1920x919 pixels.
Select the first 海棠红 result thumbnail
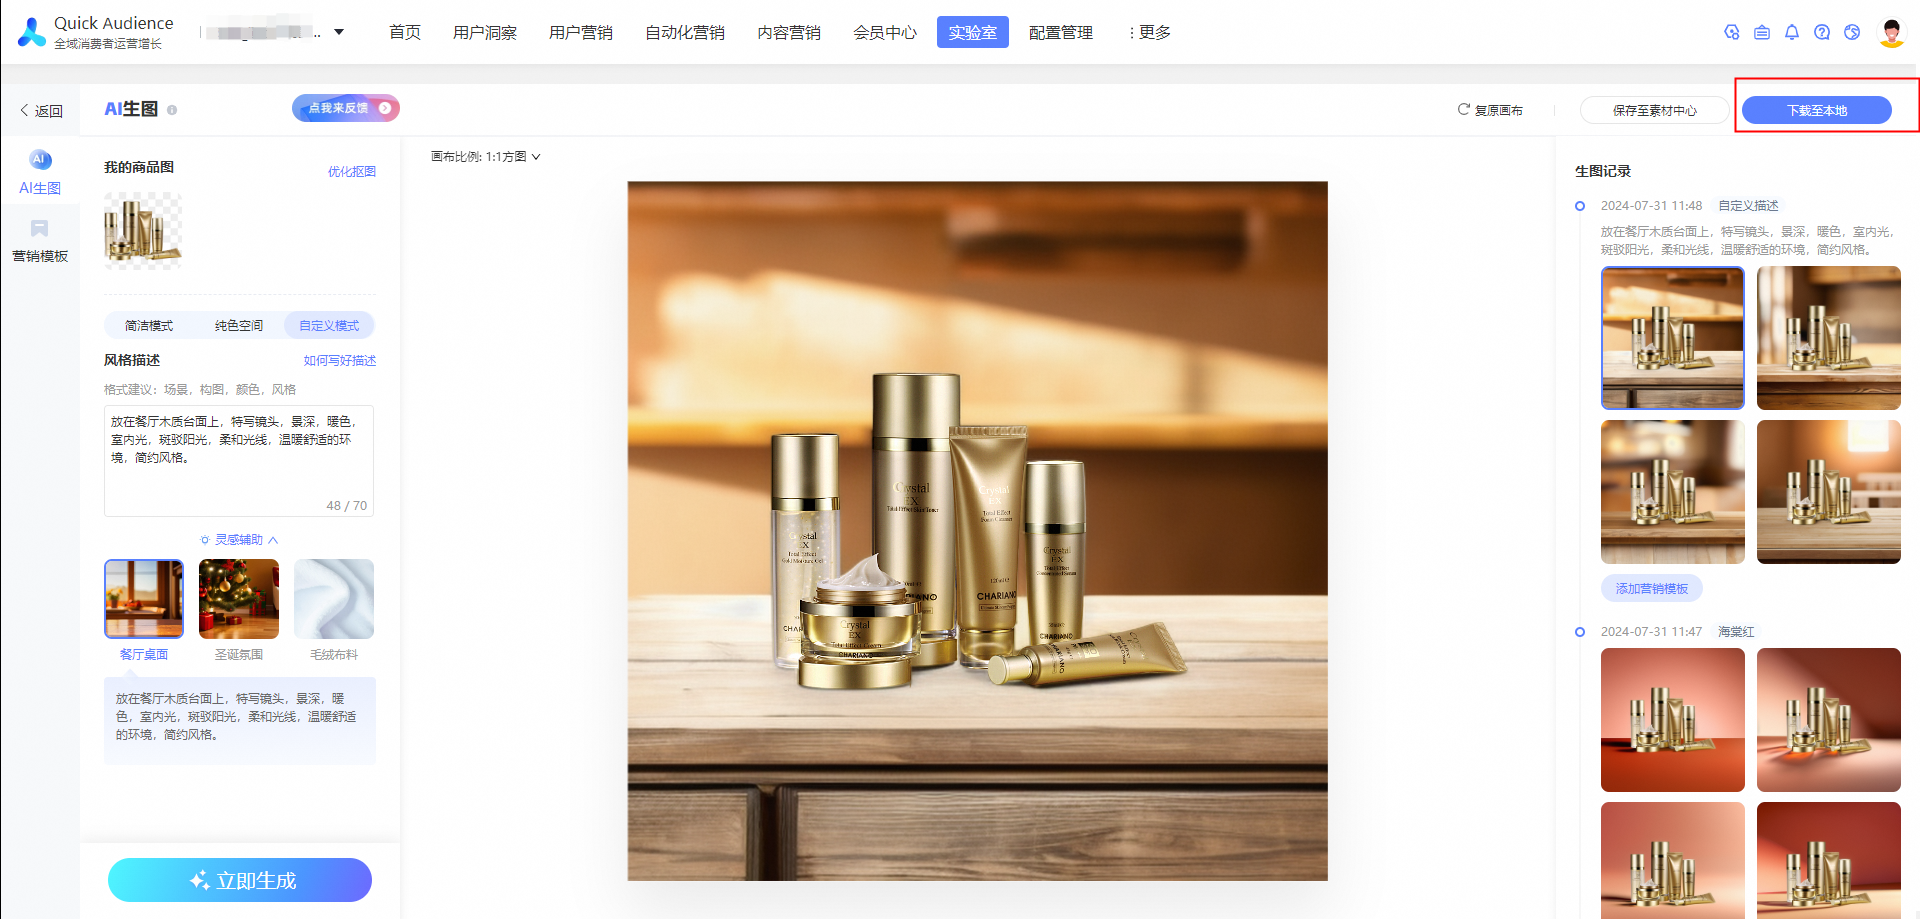click(1673, 720)
